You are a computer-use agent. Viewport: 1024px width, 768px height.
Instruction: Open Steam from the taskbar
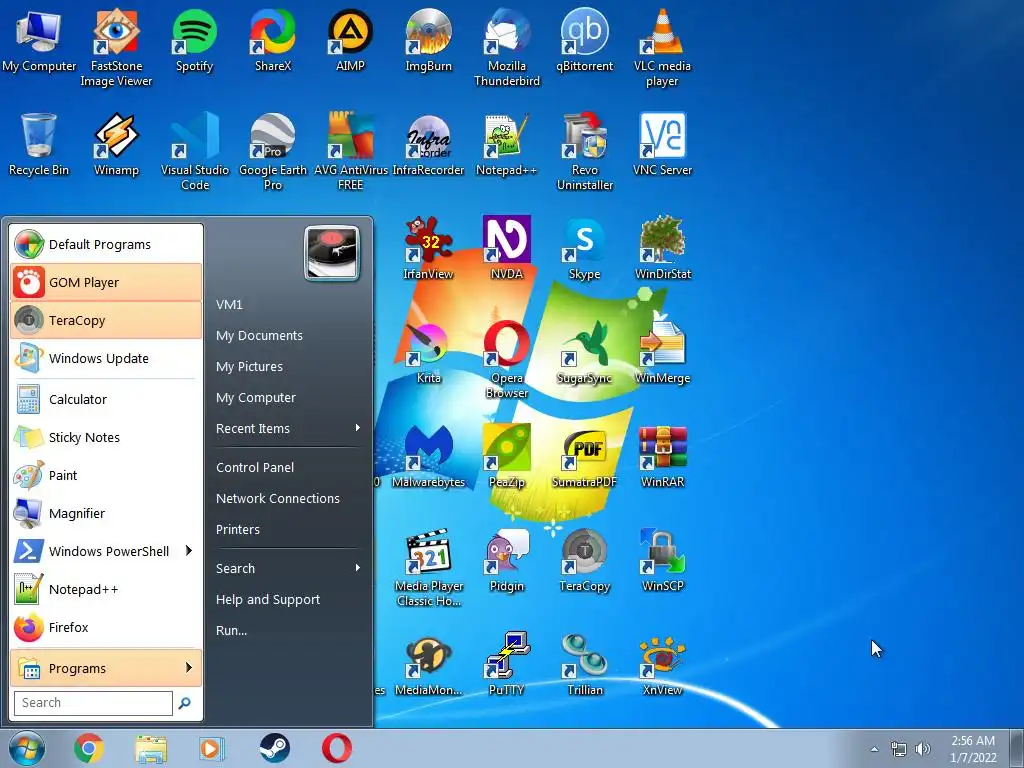click(274, 748)
